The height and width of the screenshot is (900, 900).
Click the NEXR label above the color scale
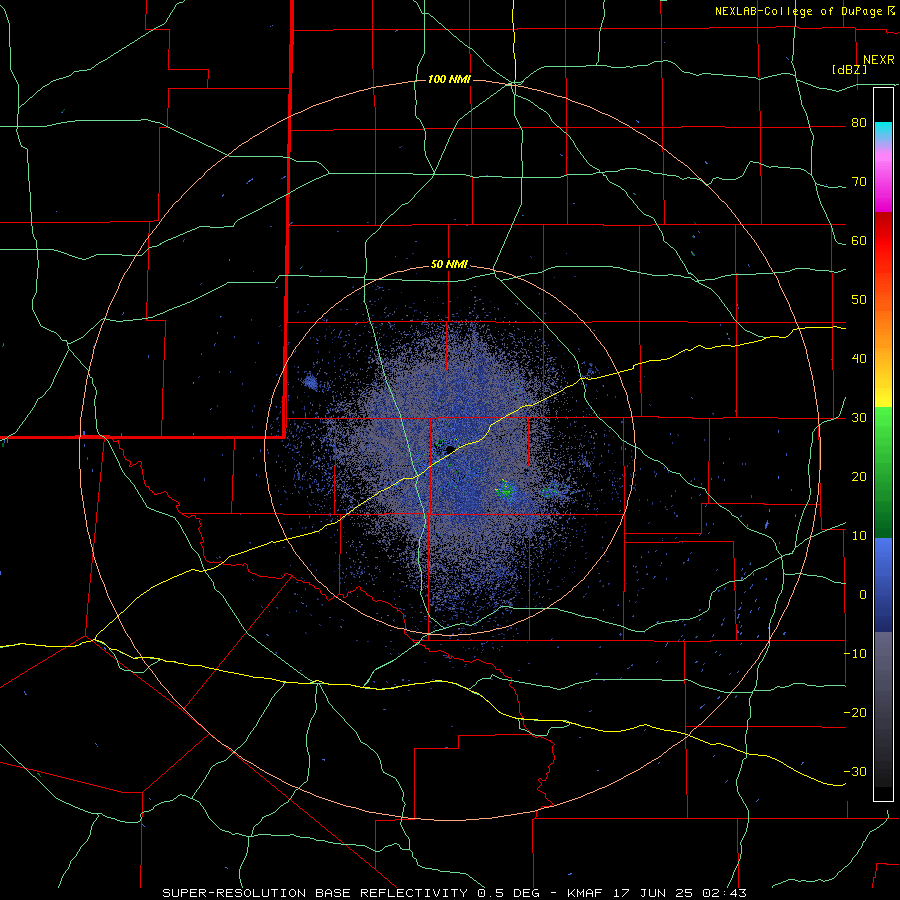coord(878,60)
